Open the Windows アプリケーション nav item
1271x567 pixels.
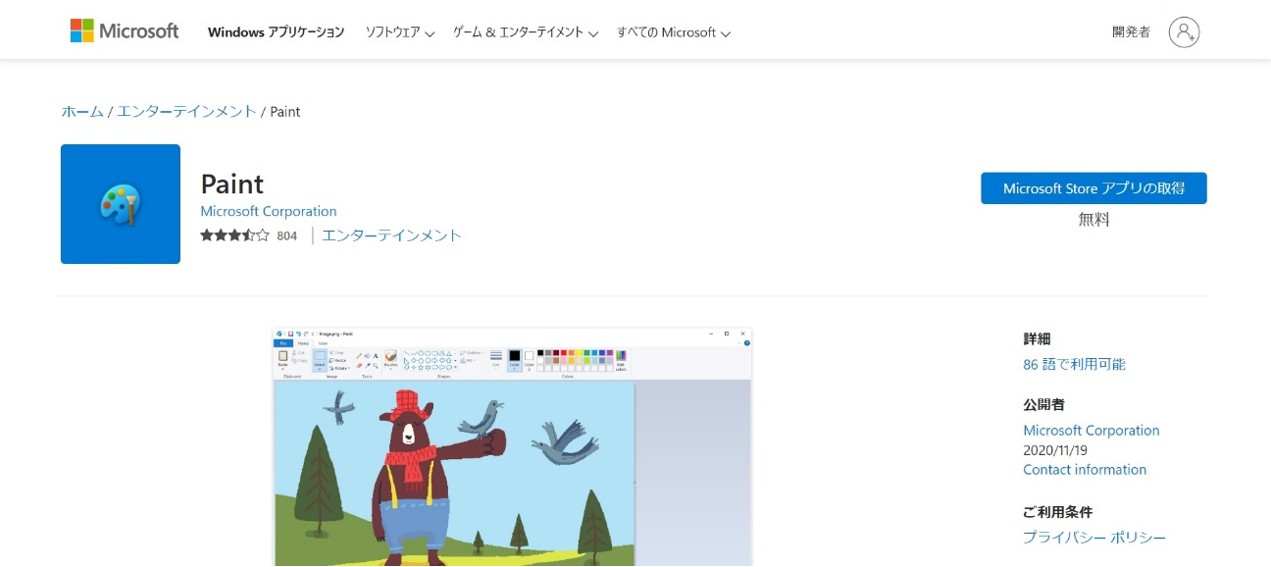pos(276,32)
